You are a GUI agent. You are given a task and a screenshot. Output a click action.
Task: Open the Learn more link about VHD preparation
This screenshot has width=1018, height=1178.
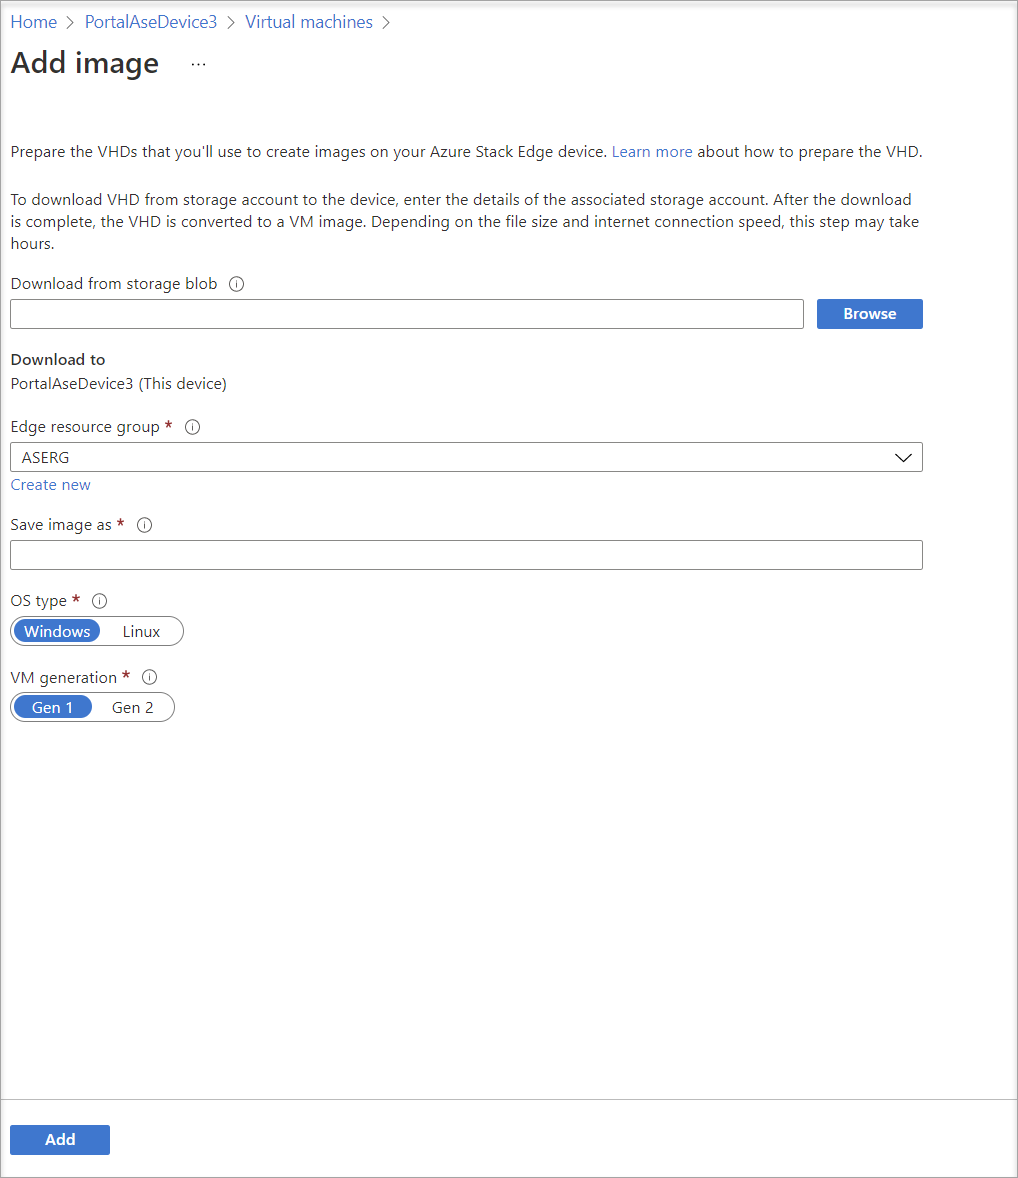coord(652,151)
